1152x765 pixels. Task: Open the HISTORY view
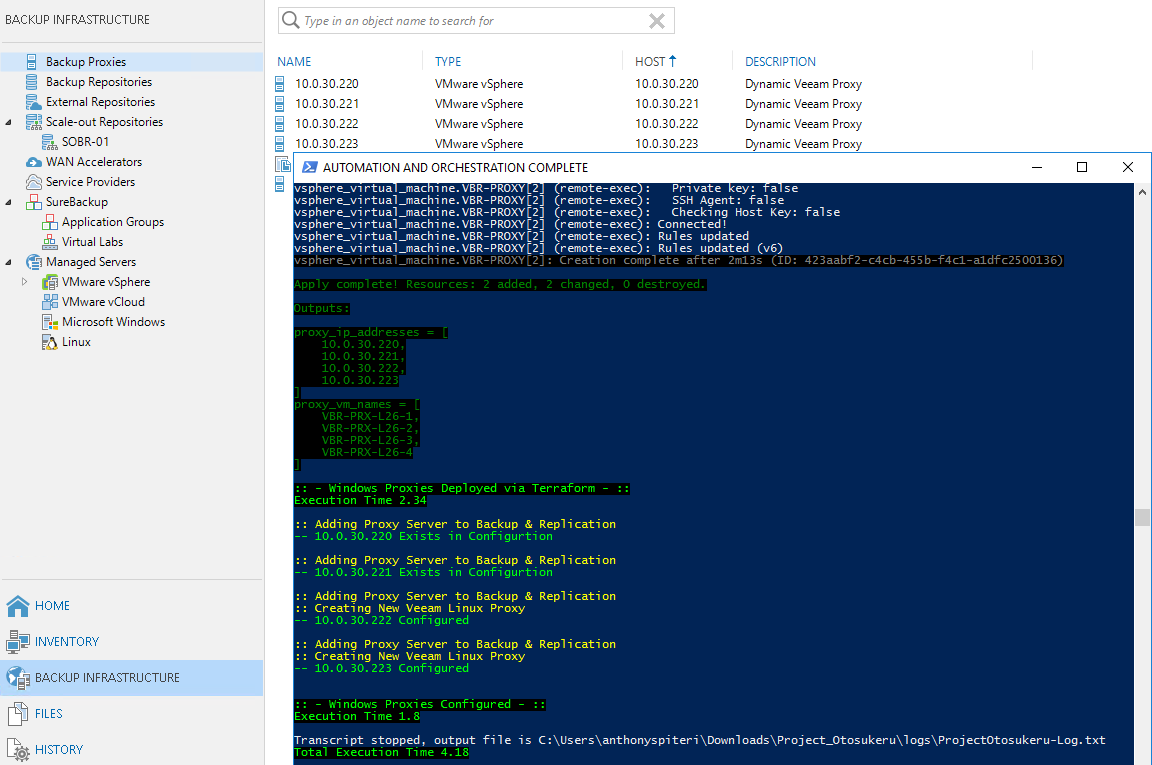[60, 750]
